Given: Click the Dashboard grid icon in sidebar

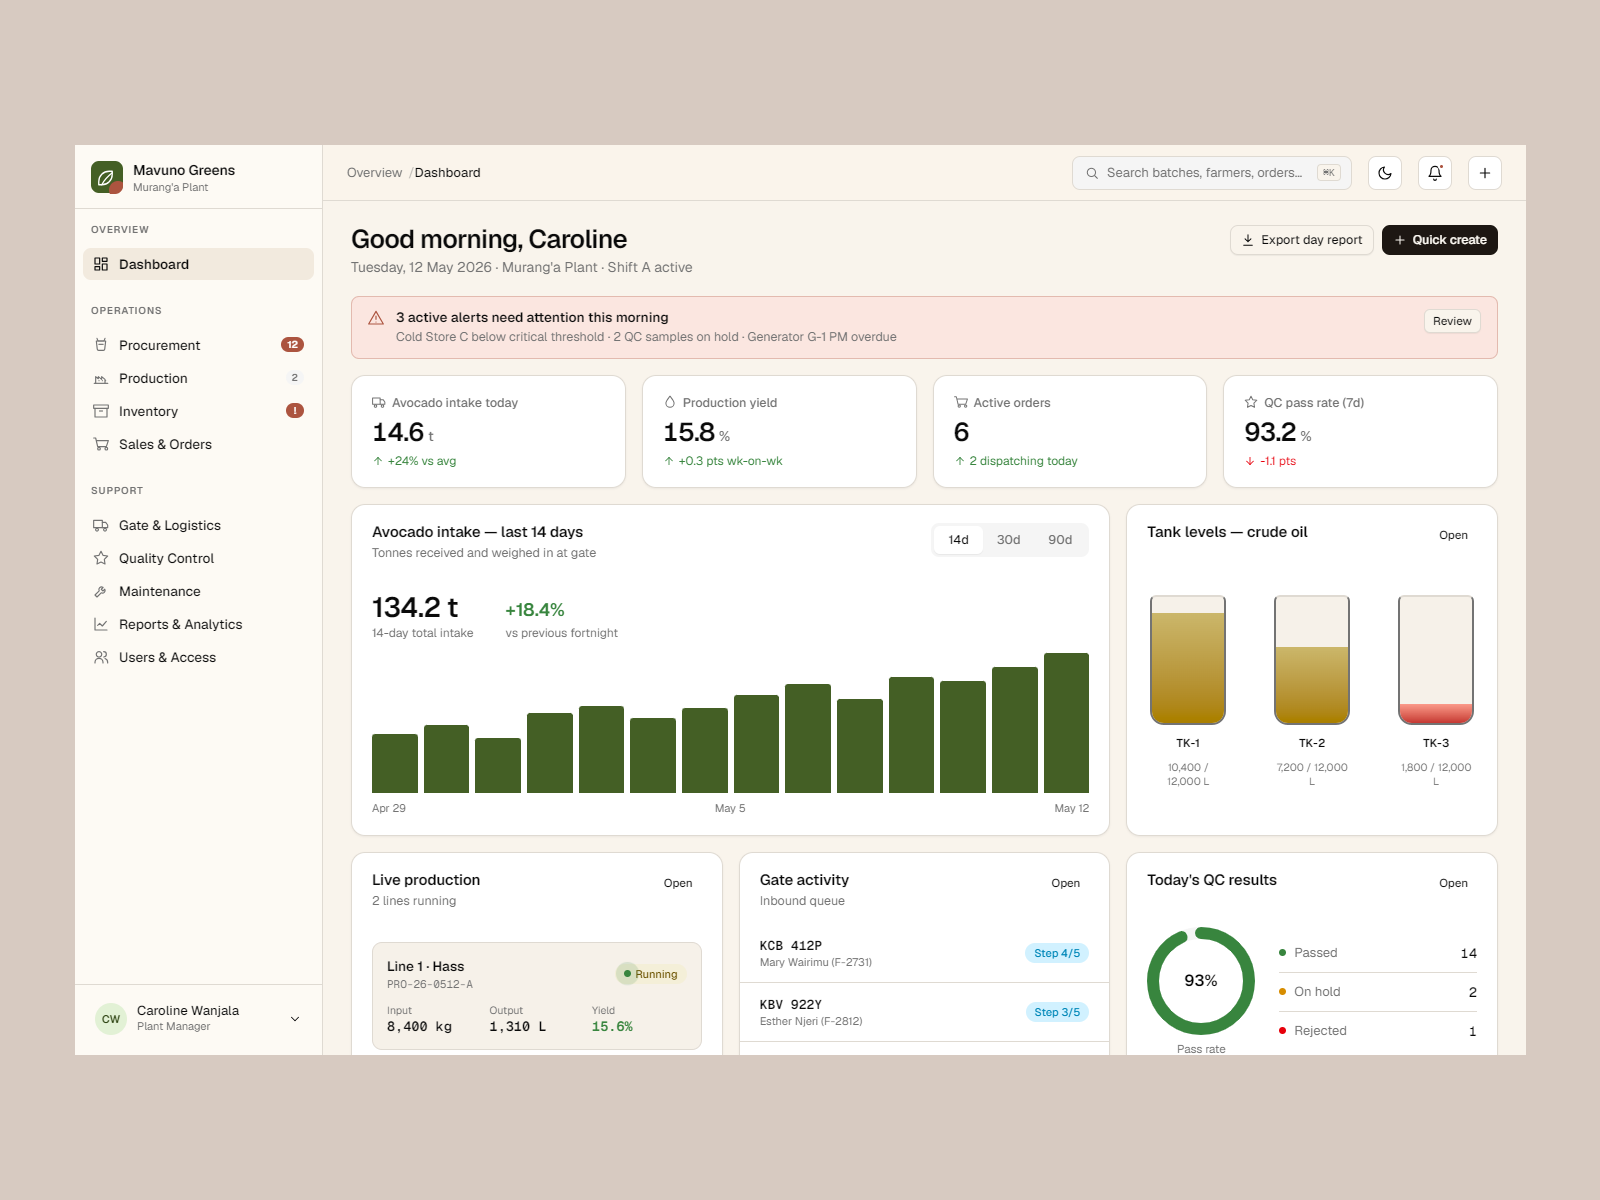Looking at the screenshot, I should (101, 264).
